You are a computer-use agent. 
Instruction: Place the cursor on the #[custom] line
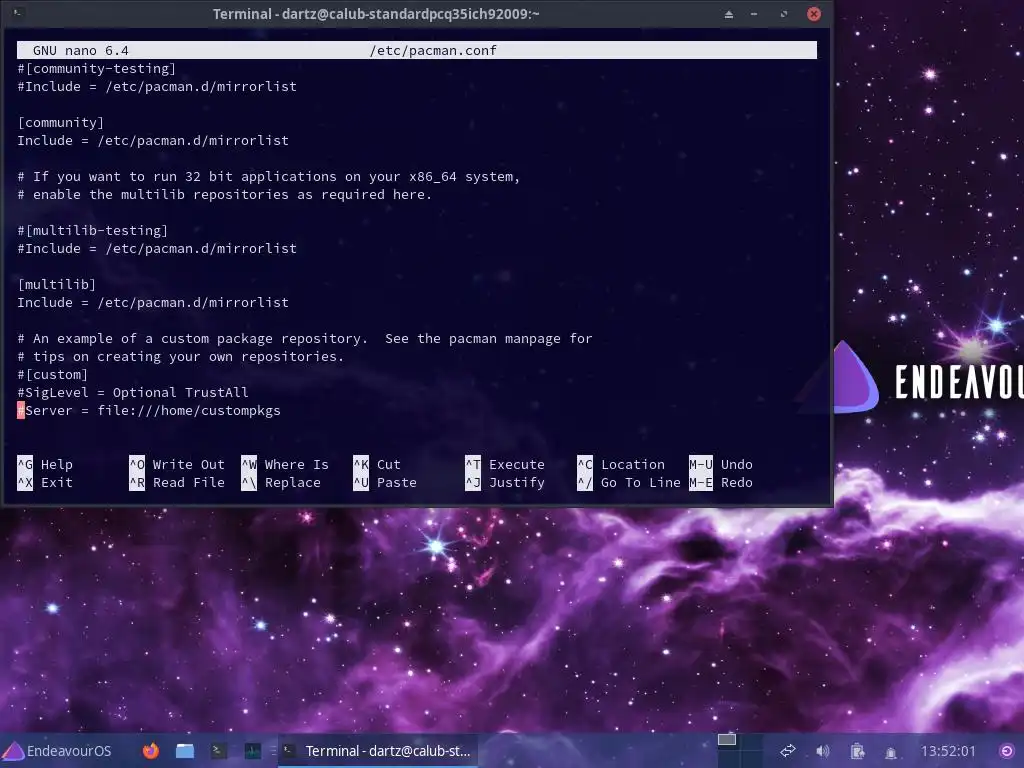pos(53,375)
